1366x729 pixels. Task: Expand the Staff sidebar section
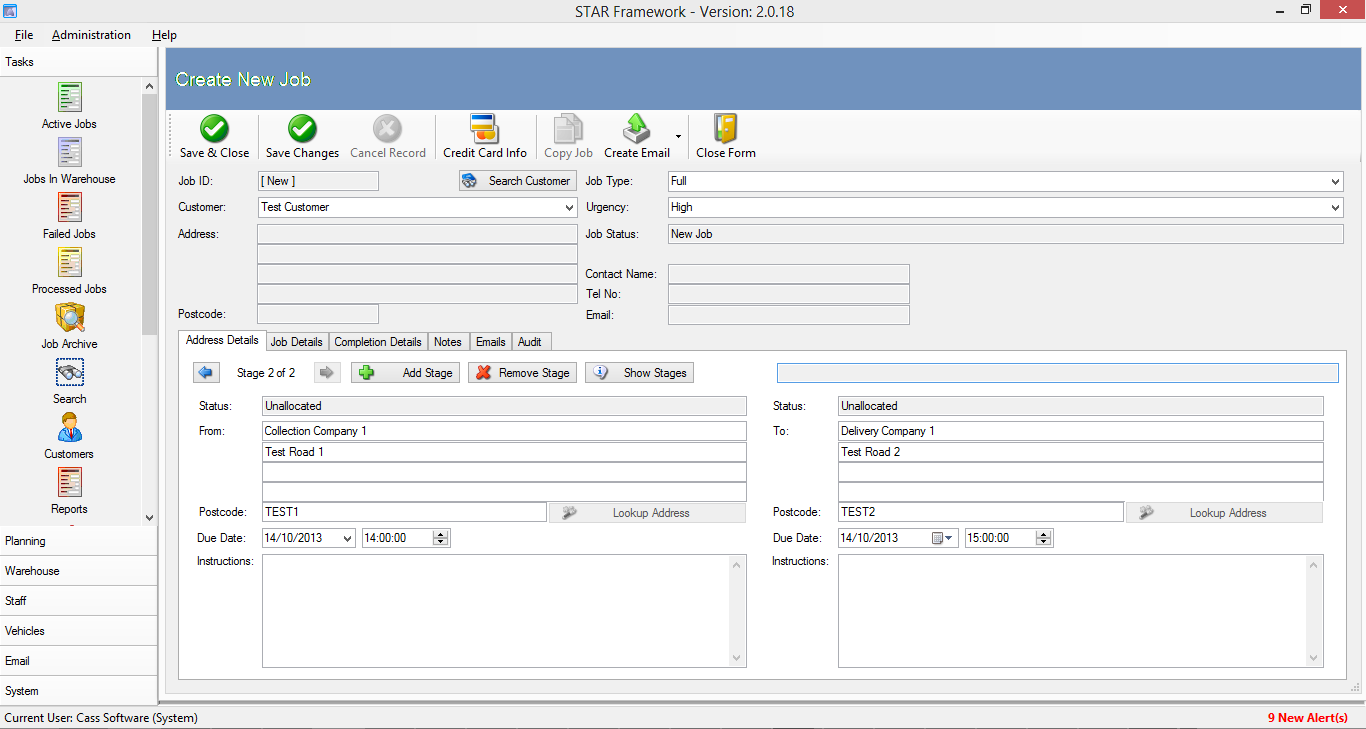point(78,601)
